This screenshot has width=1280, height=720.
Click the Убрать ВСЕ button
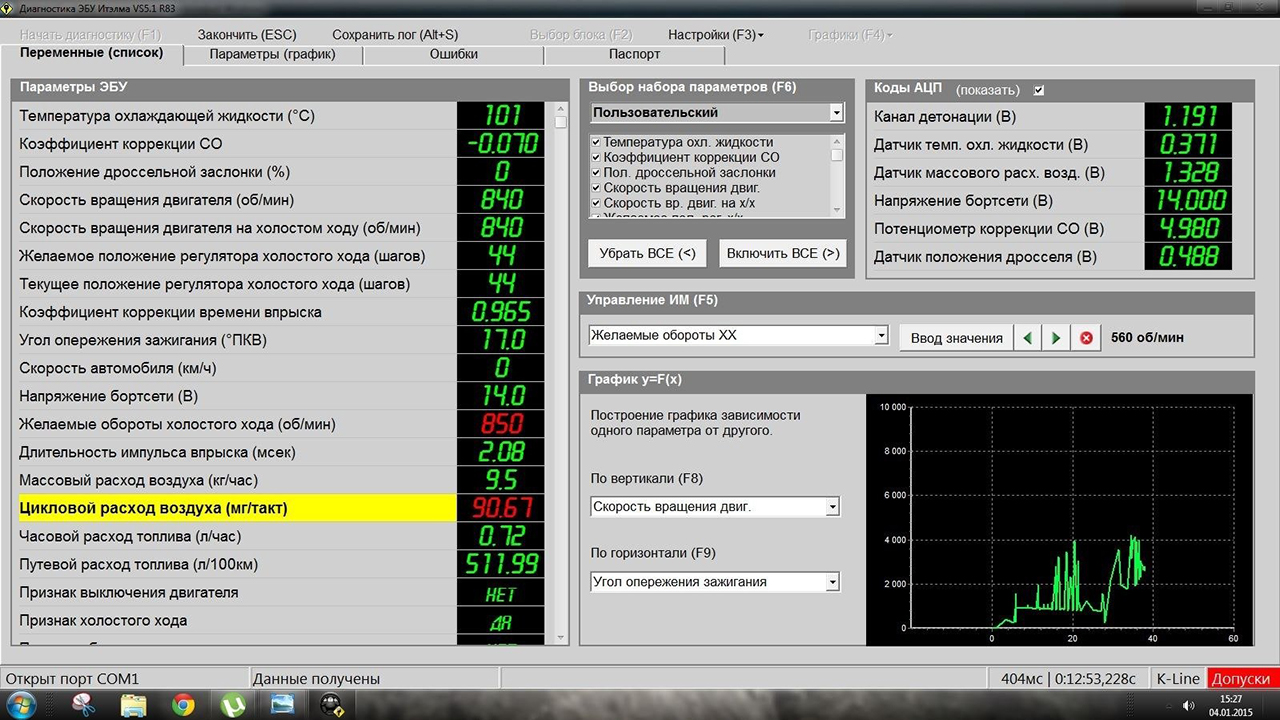[x=647, y=253]
